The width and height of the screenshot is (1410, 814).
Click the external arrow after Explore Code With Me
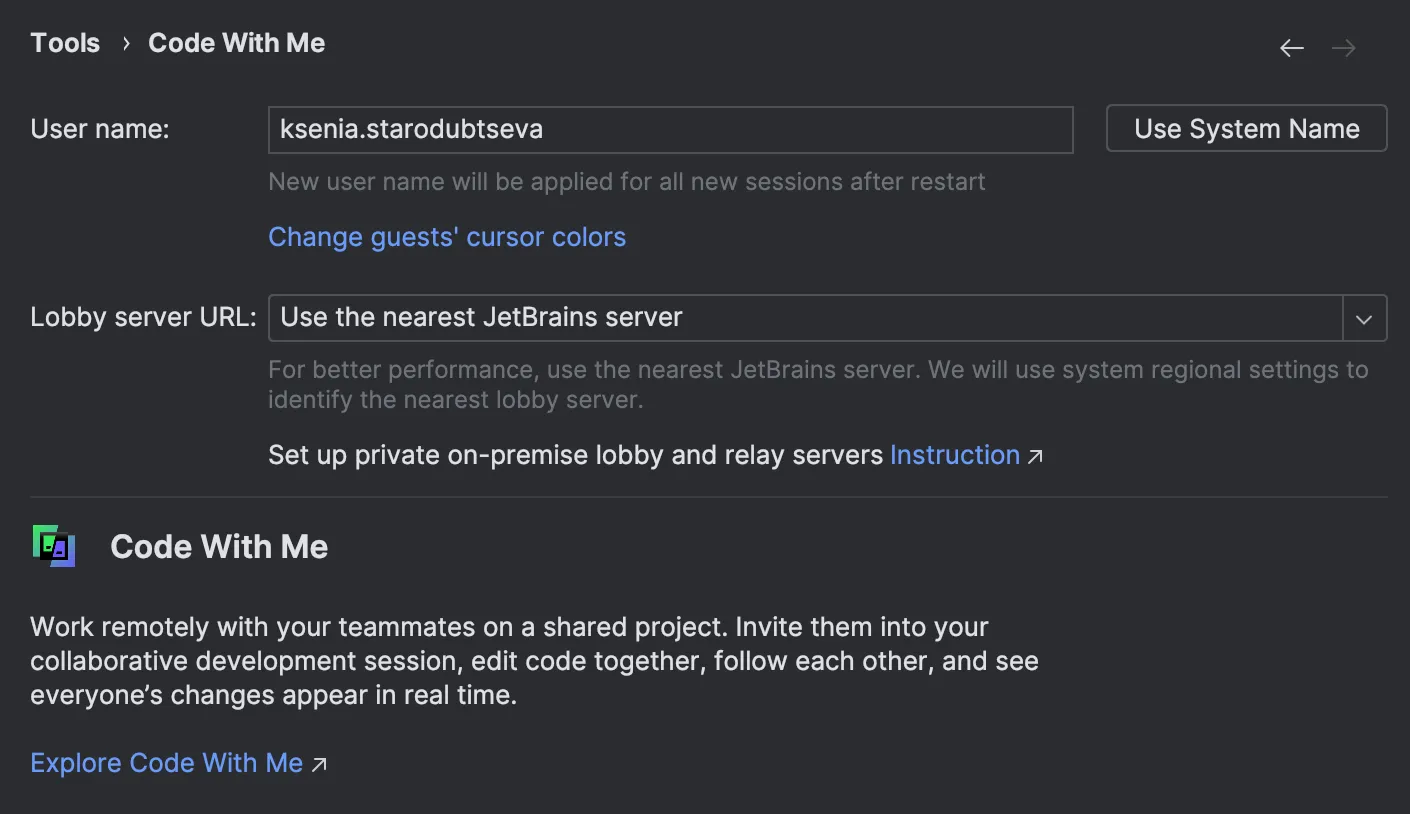point(319,765)
